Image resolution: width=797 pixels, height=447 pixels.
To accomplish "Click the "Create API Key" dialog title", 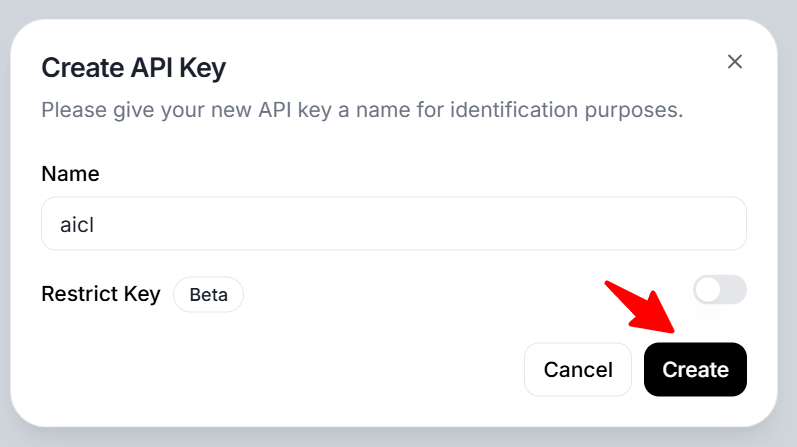I will (x=133, y=69).
